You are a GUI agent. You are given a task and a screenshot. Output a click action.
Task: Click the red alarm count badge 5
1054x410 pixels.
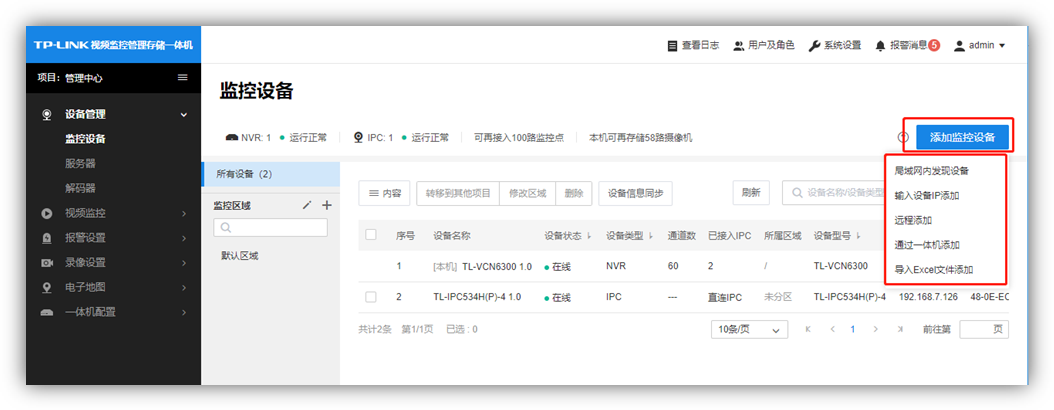pos(934,45)
